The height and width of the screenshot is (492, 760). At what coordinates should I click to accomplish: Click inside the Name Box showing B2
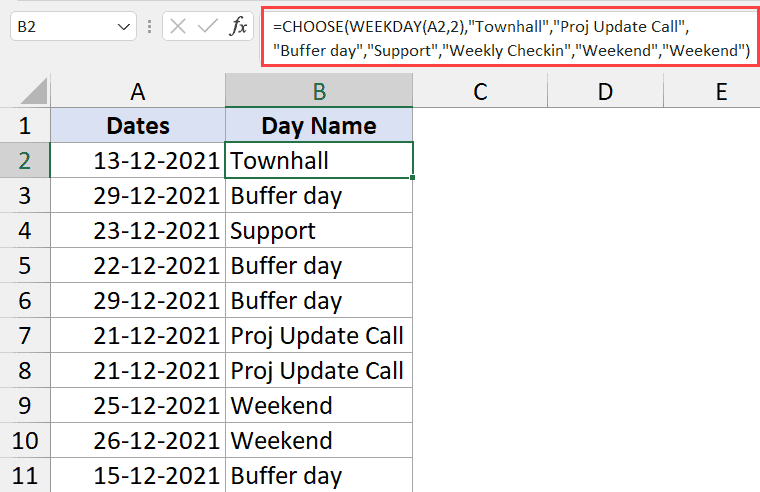[60, 27]
